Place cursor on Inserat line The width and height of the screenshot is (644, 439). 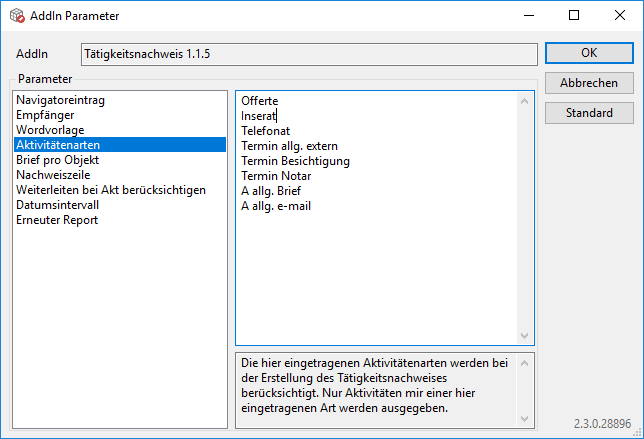(x=258, y=116)
